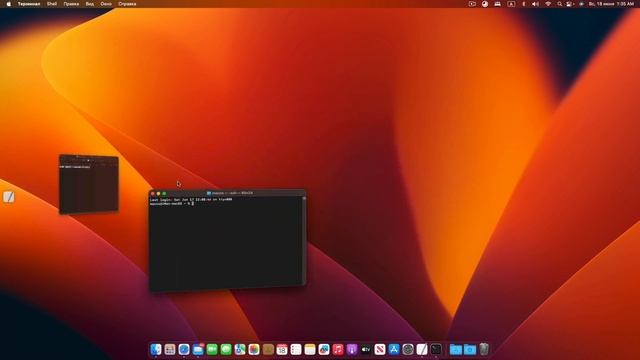640x360 pixels.
Task: Click the screen recording status icon
Action: pyautogui.click(x=472, y=4)
